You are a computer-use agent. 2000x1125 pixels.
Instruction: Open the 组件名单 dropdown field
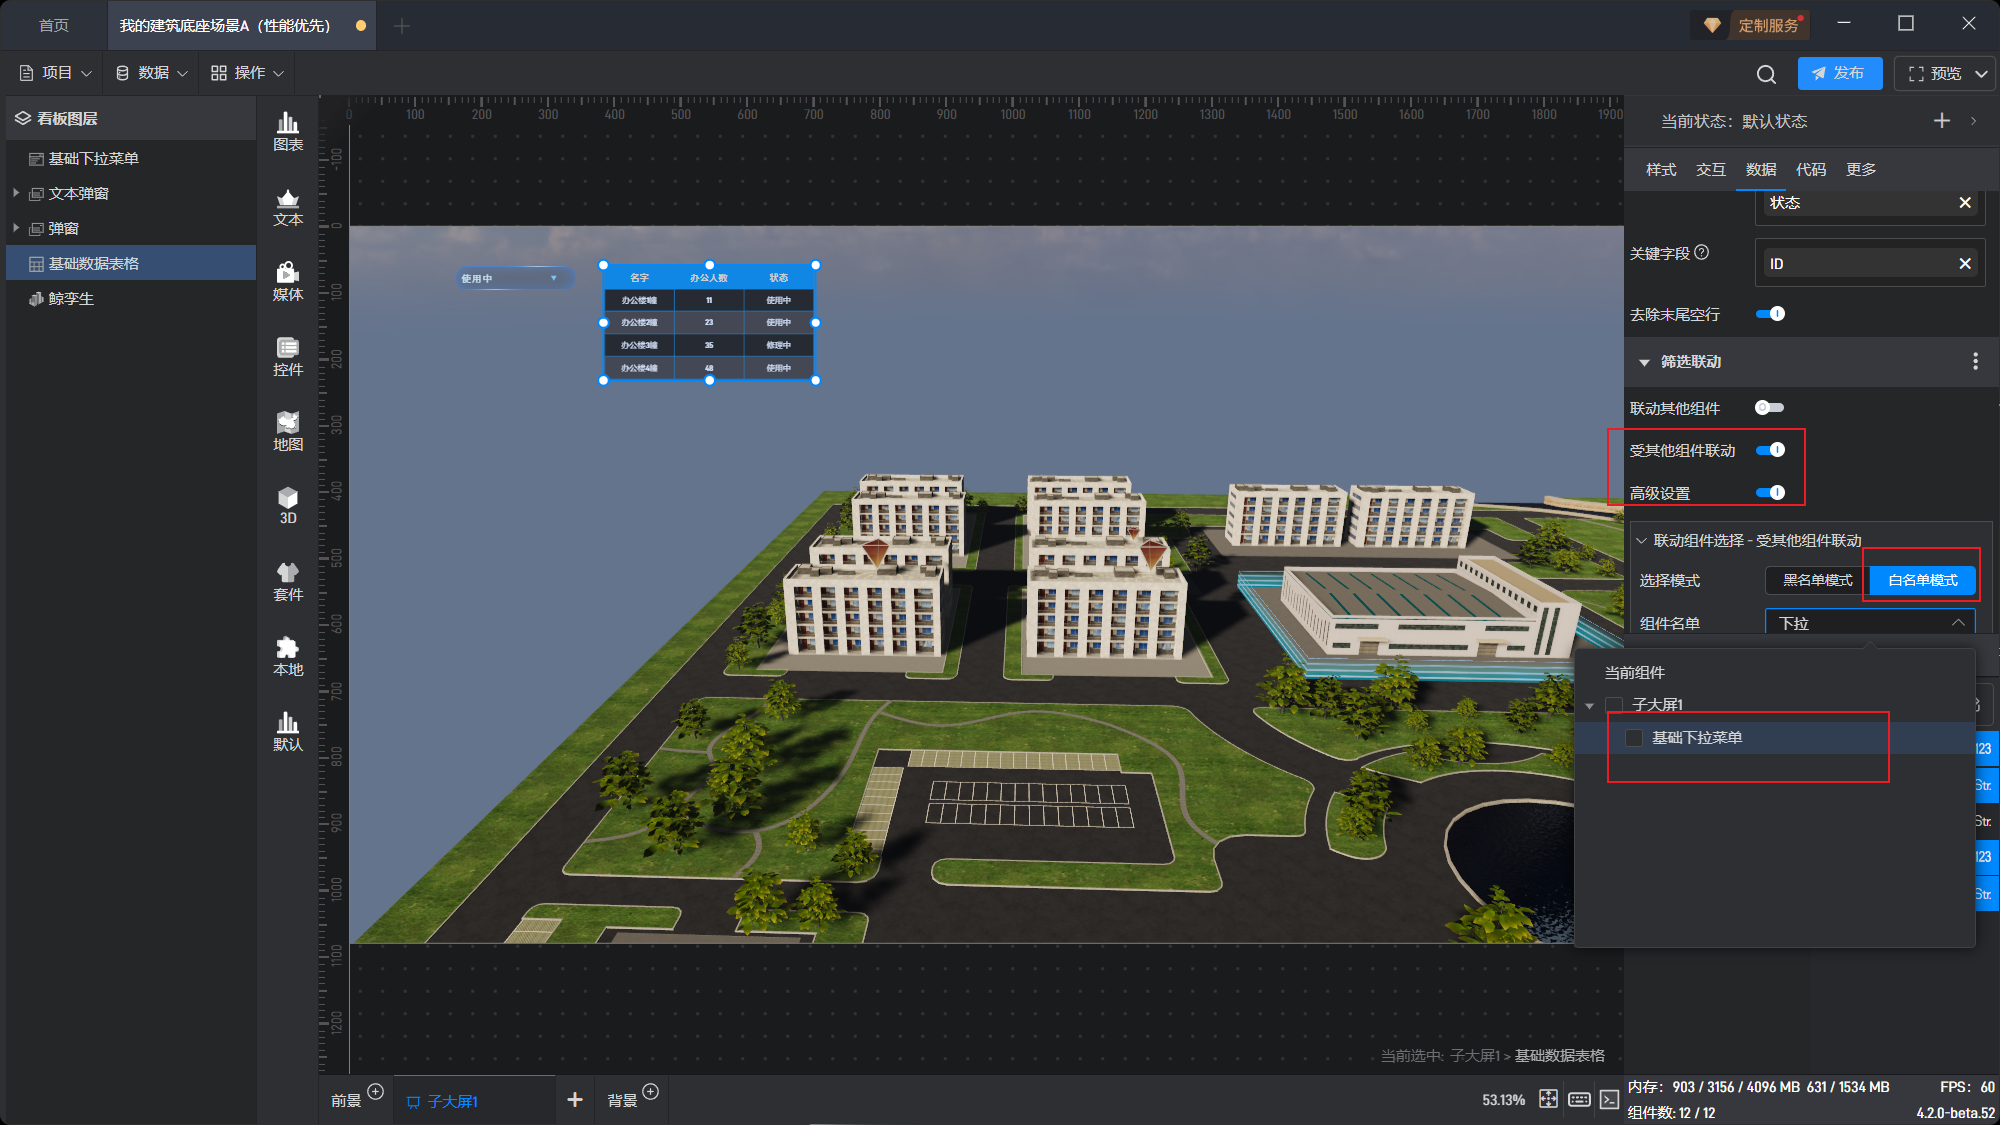1869,623
